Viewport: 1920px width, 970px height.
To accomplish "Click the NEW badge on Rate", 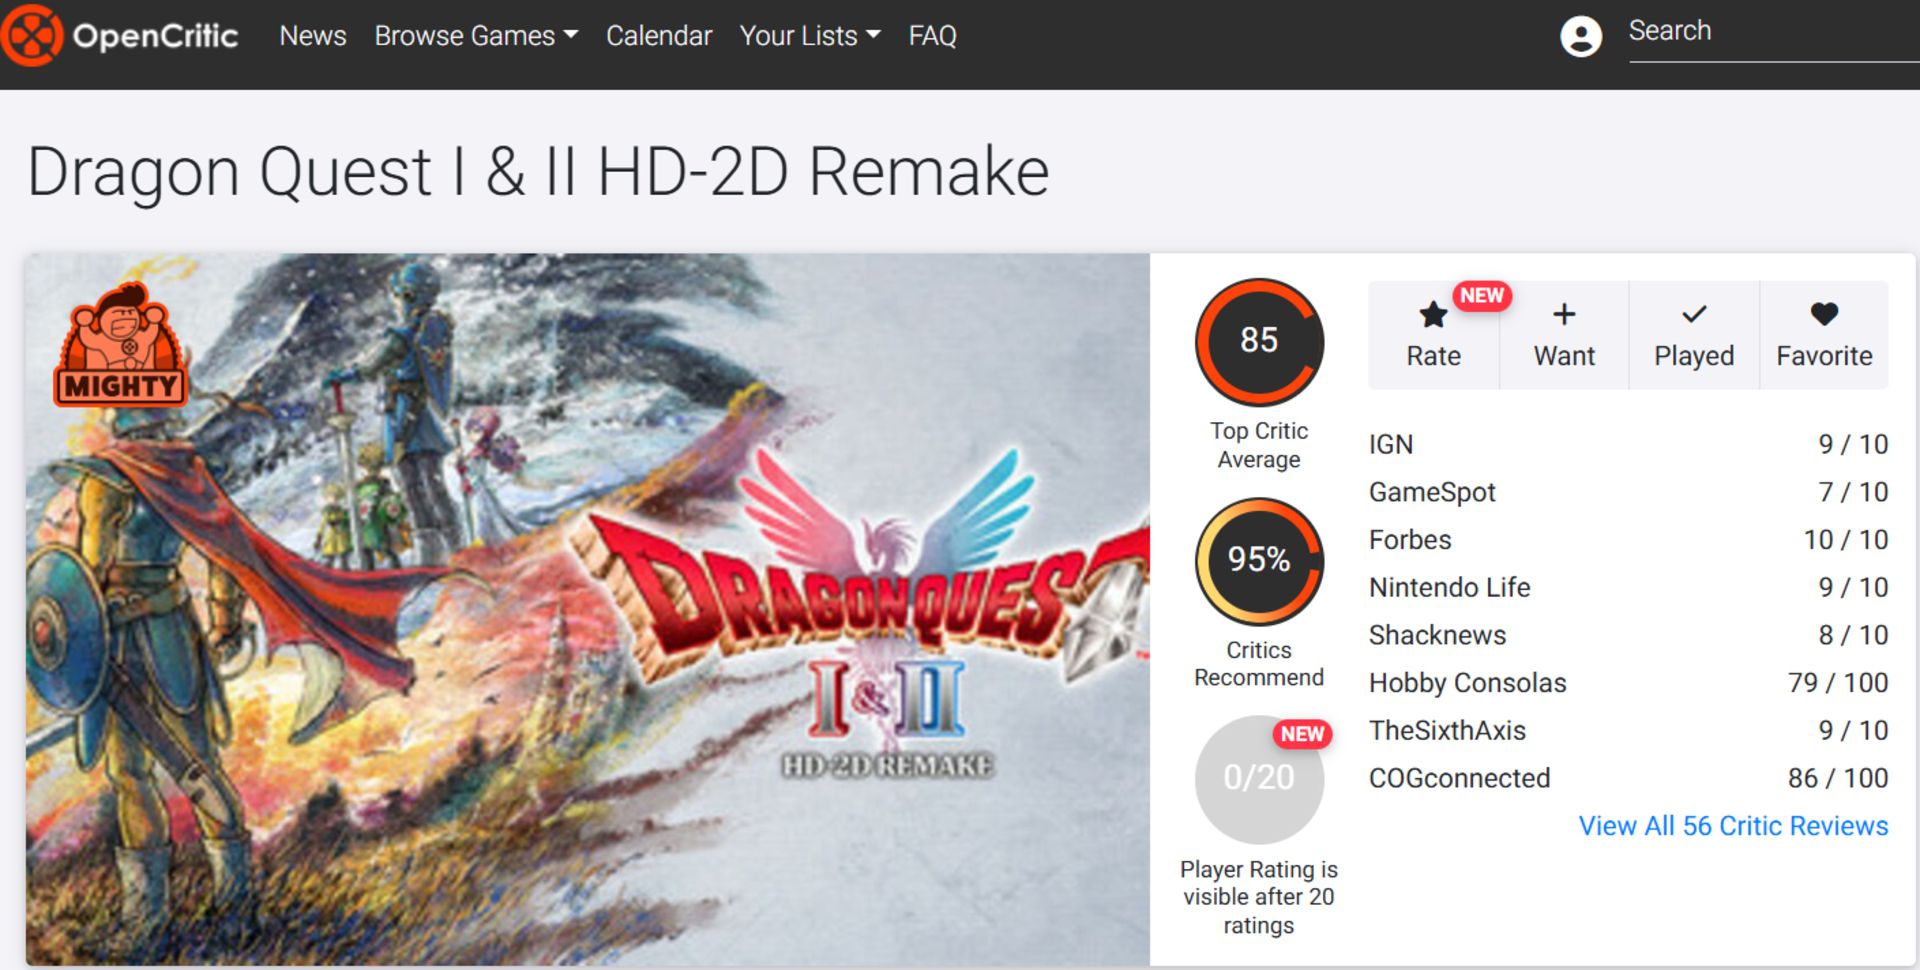I will (x=1481, y=295).
